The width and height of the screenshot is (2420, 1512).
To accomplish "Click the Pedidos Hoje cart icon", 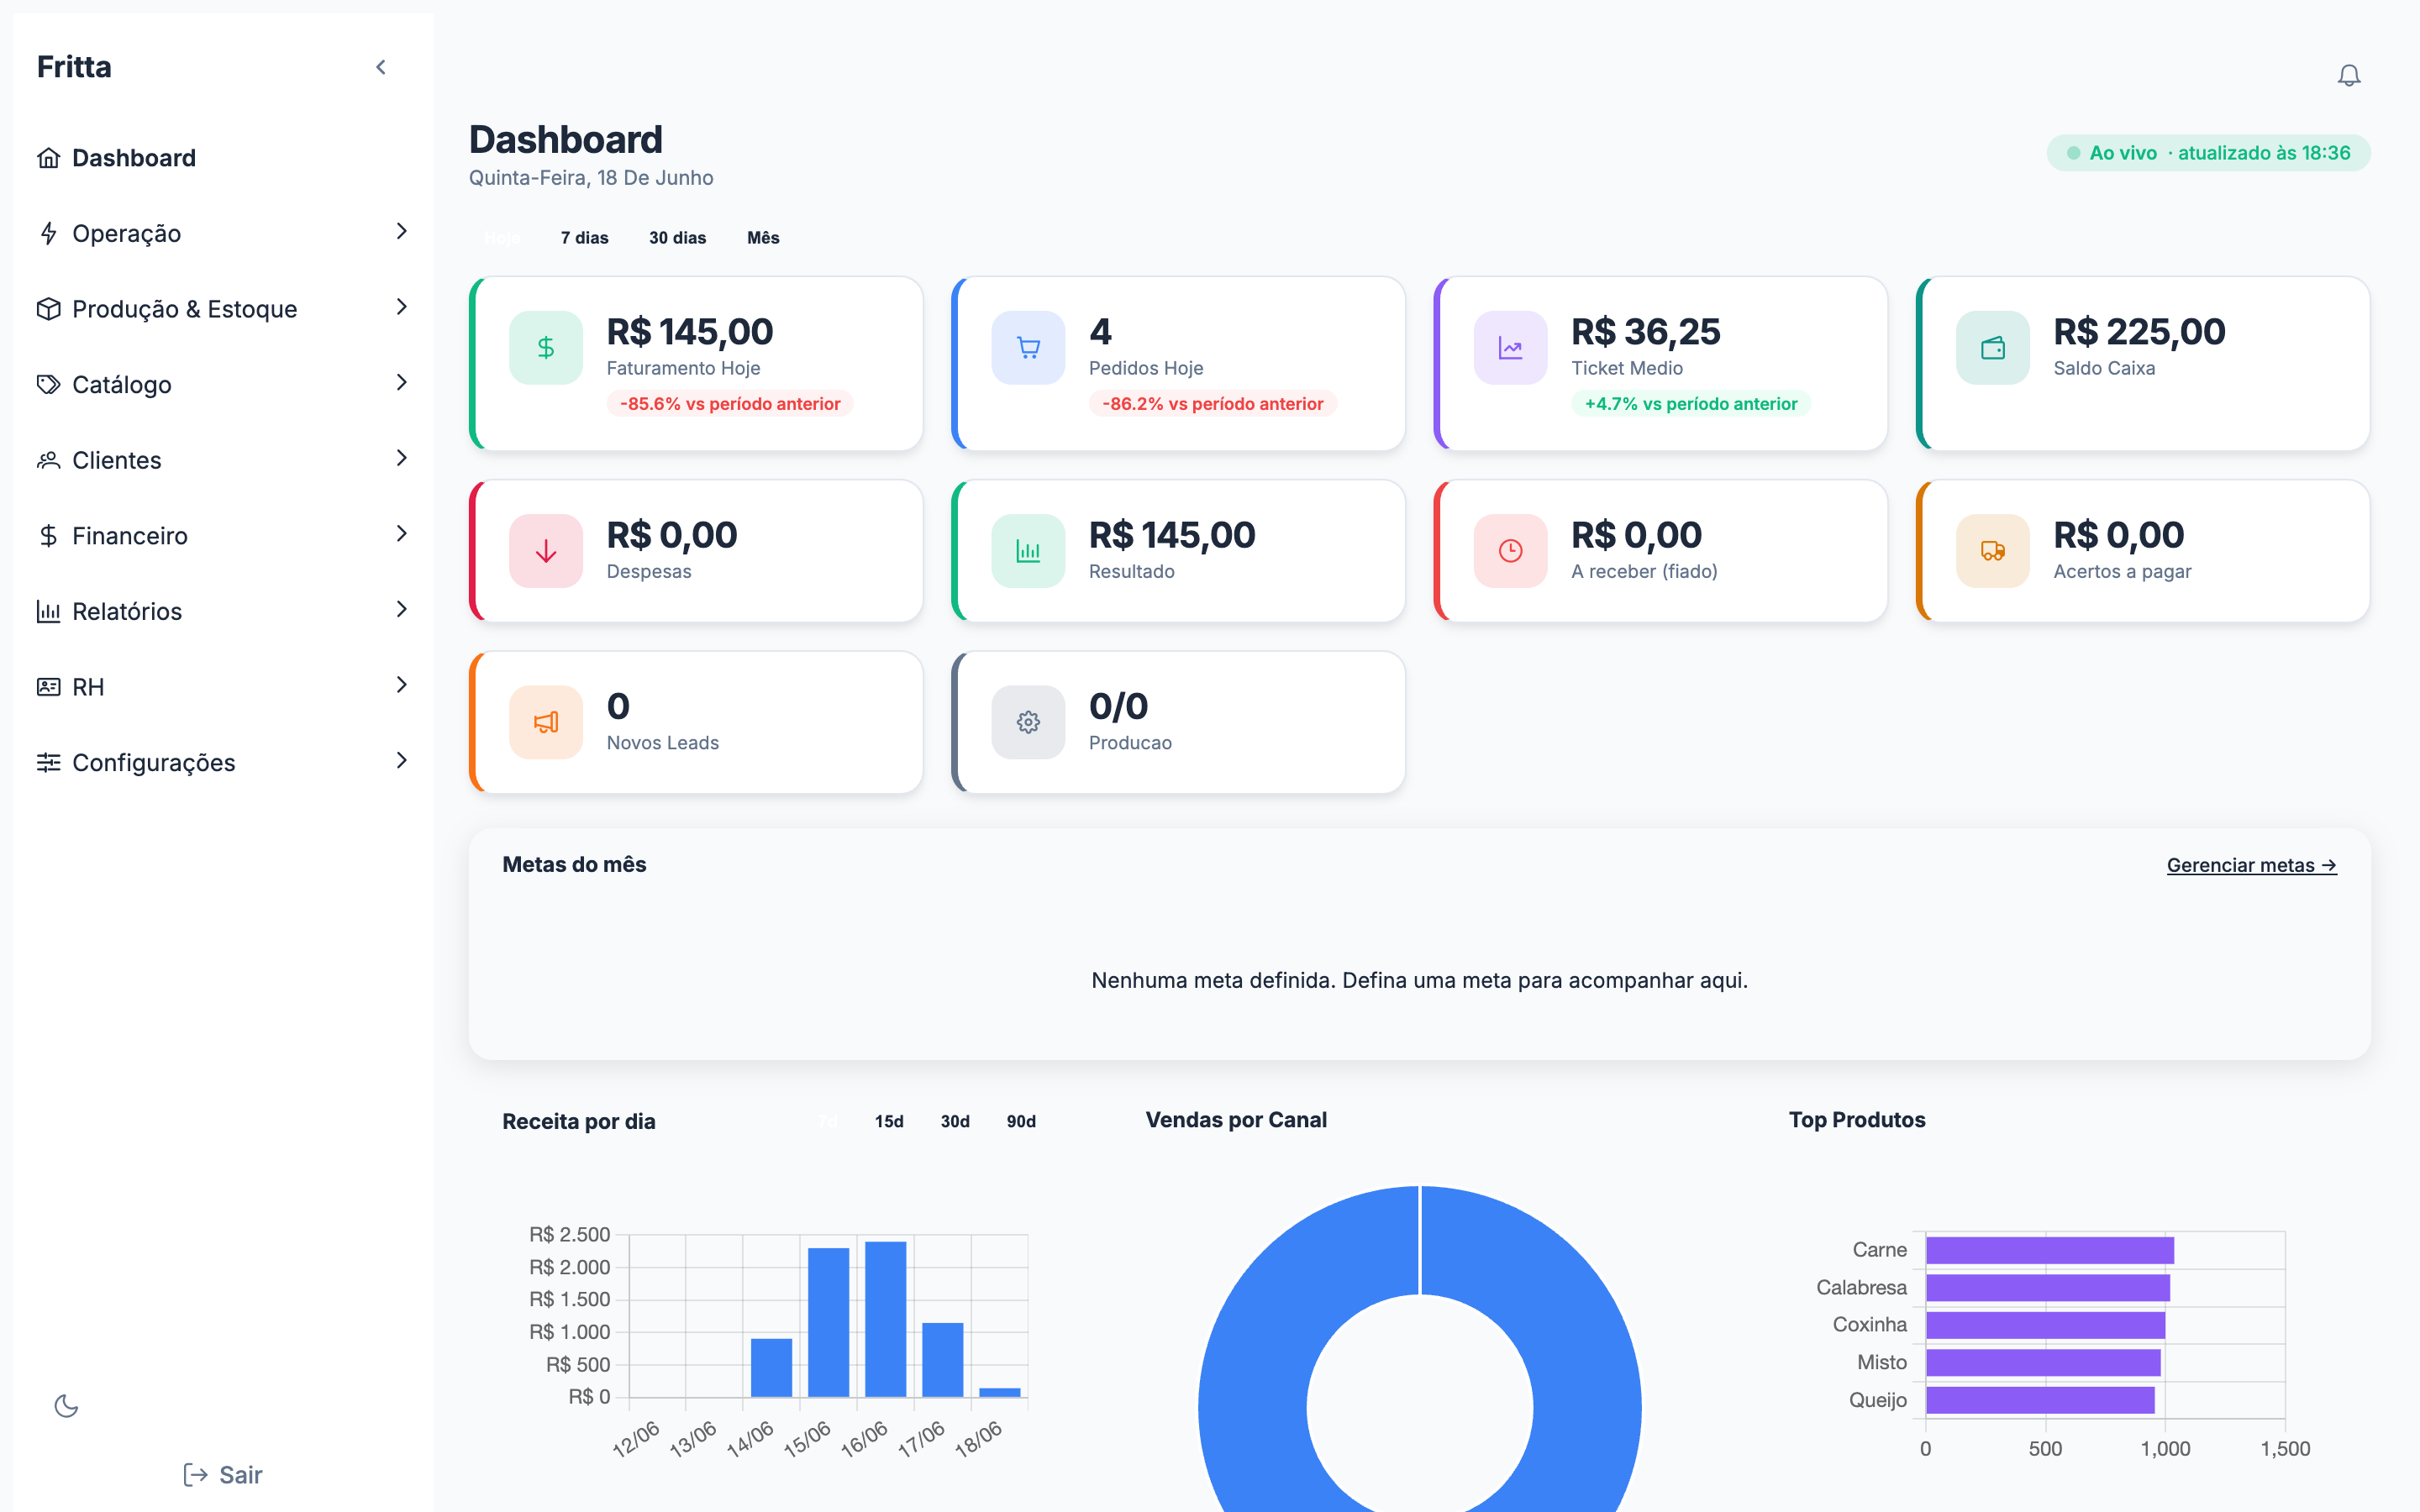I will [1027, 347].
